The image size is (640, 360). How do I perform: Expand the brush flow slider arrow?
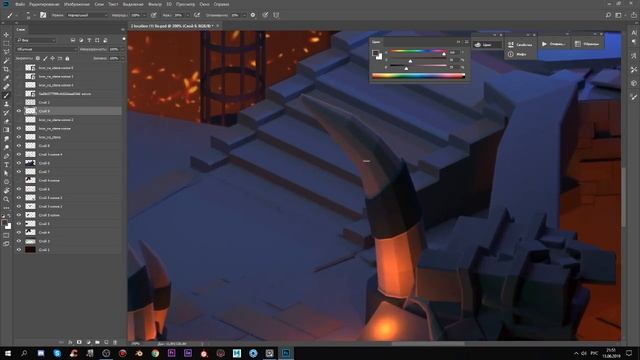tap(187, 15)
